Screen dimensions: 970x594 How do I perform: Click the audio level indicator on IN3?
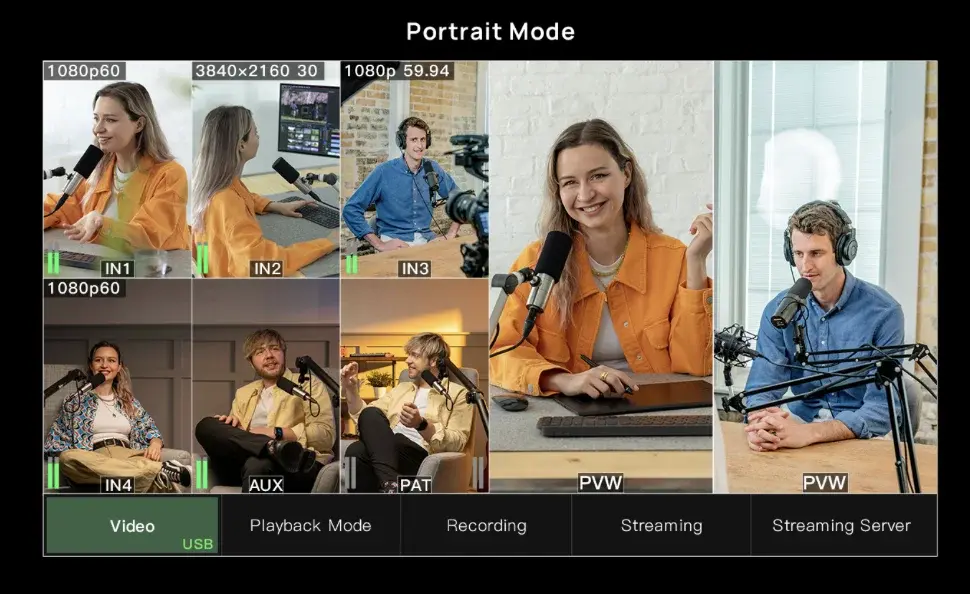pos(351,264)
